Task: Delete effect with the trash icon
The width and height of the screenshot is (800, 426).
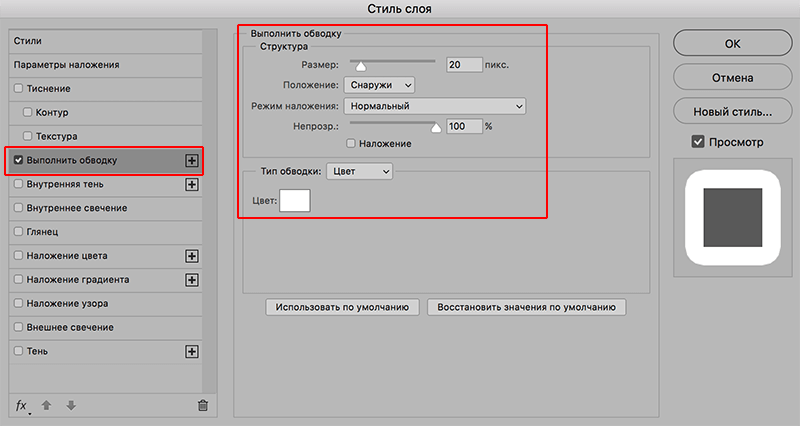Action: pos(203,405)
